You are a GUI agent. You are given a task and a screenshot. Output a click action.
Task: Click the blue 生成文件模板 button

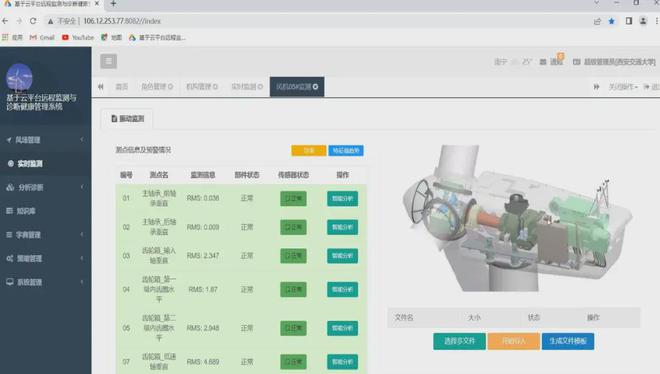[x=568, y=341]
